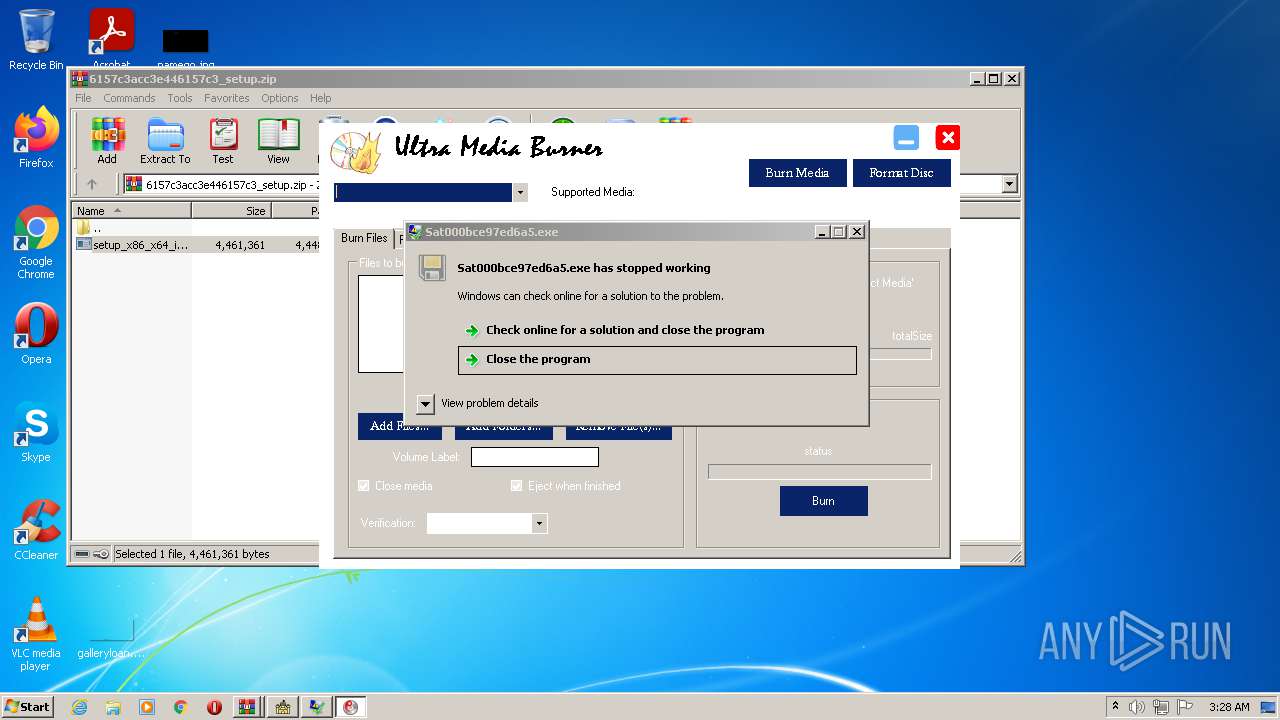
Task: Click the Format Disc button
Action: click(x=901, y=173)
